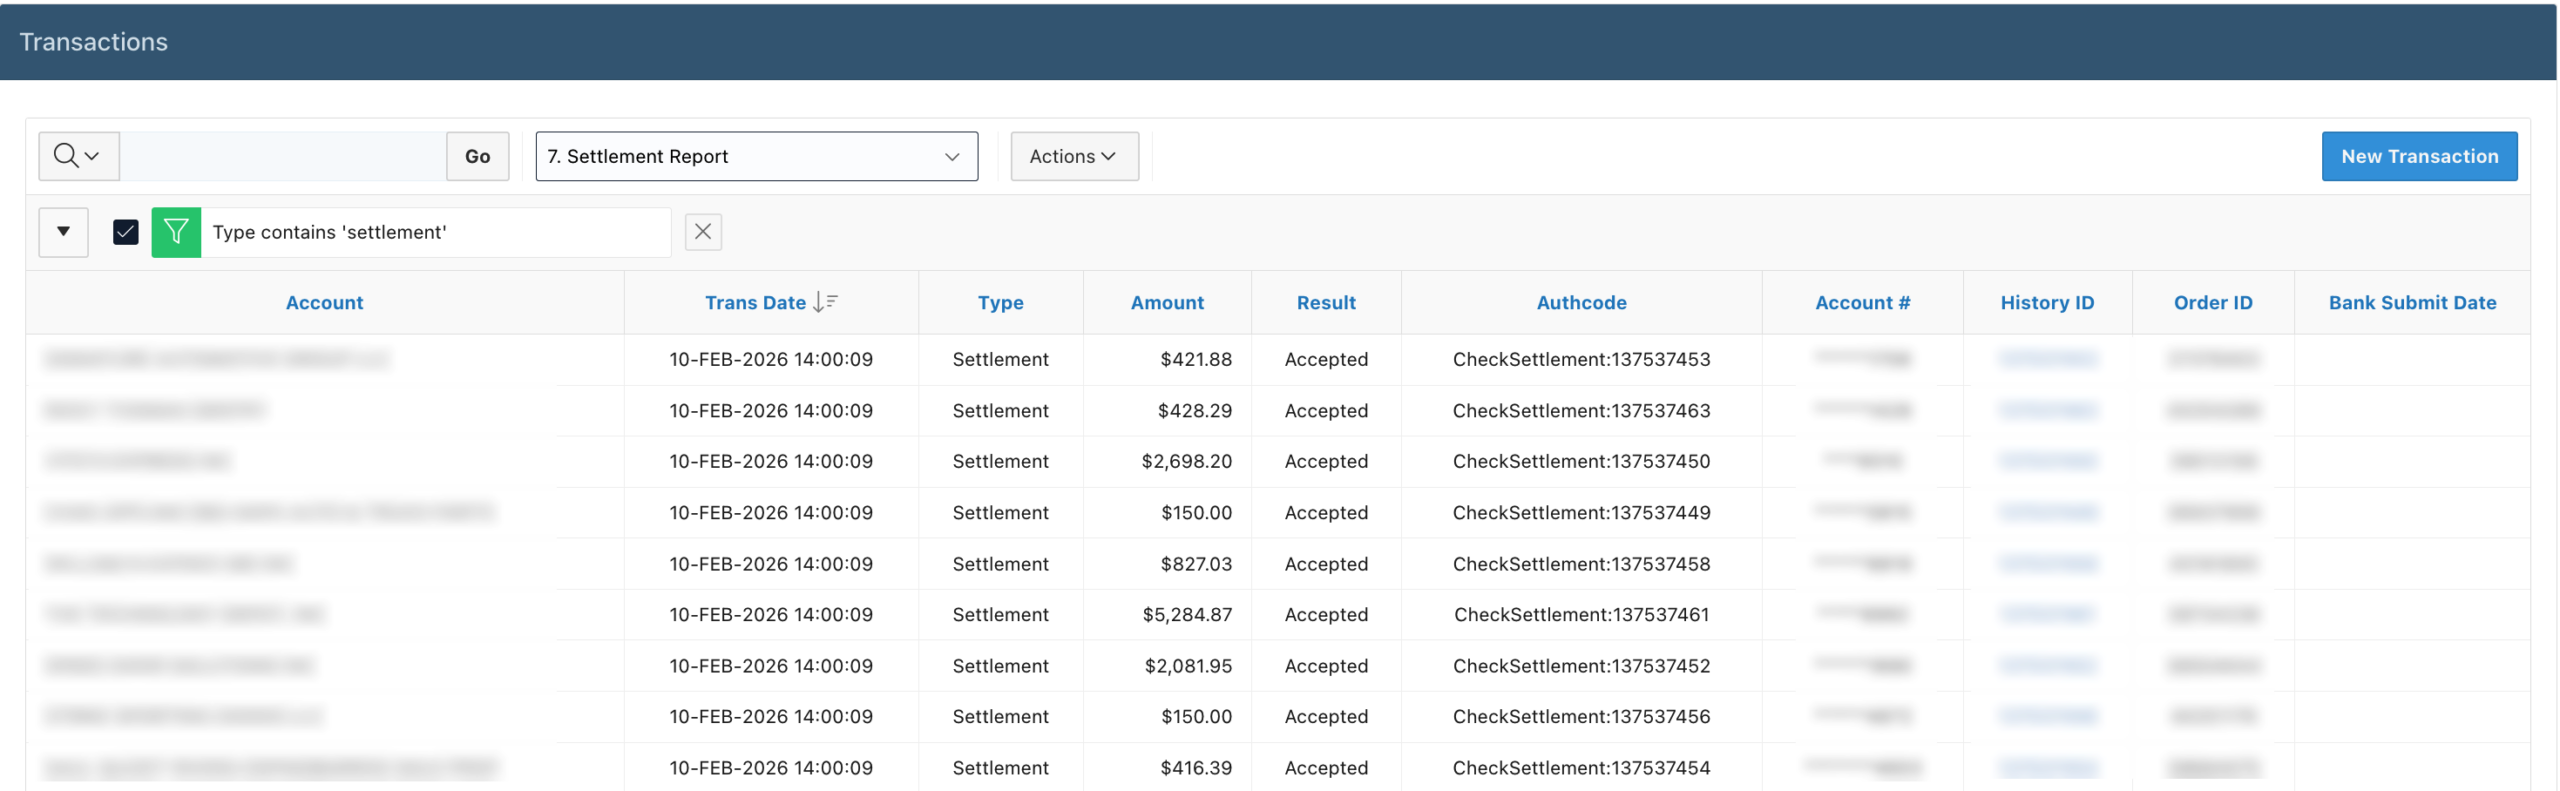Screen dimensions: 2560x791
Task: Click the Result column header
Action: (1325, 302)
